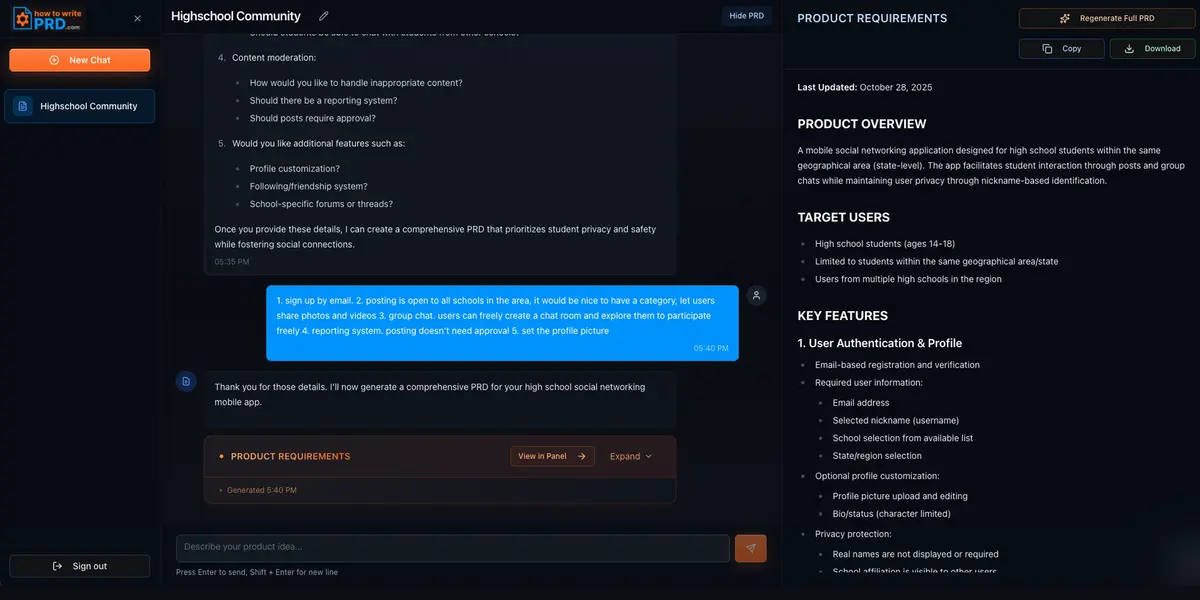Viewport: 1200px width, 600px height.
Task: Start a New Chat
Action: pos(79,60)
